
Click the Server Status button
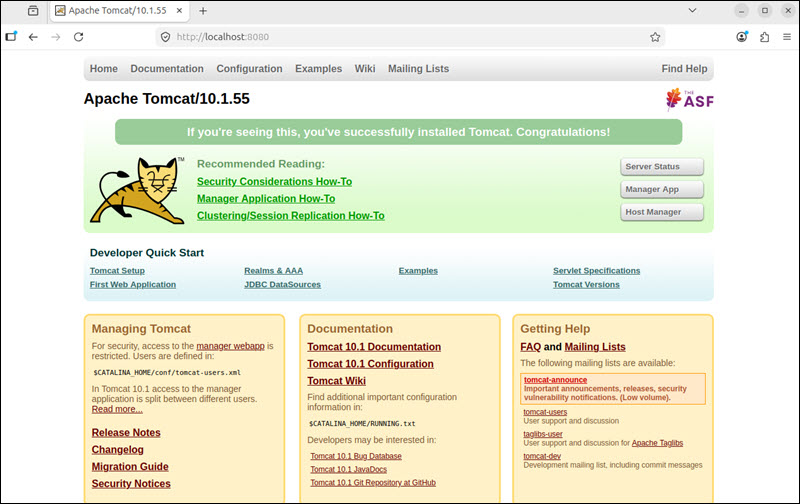click(662, 167)
